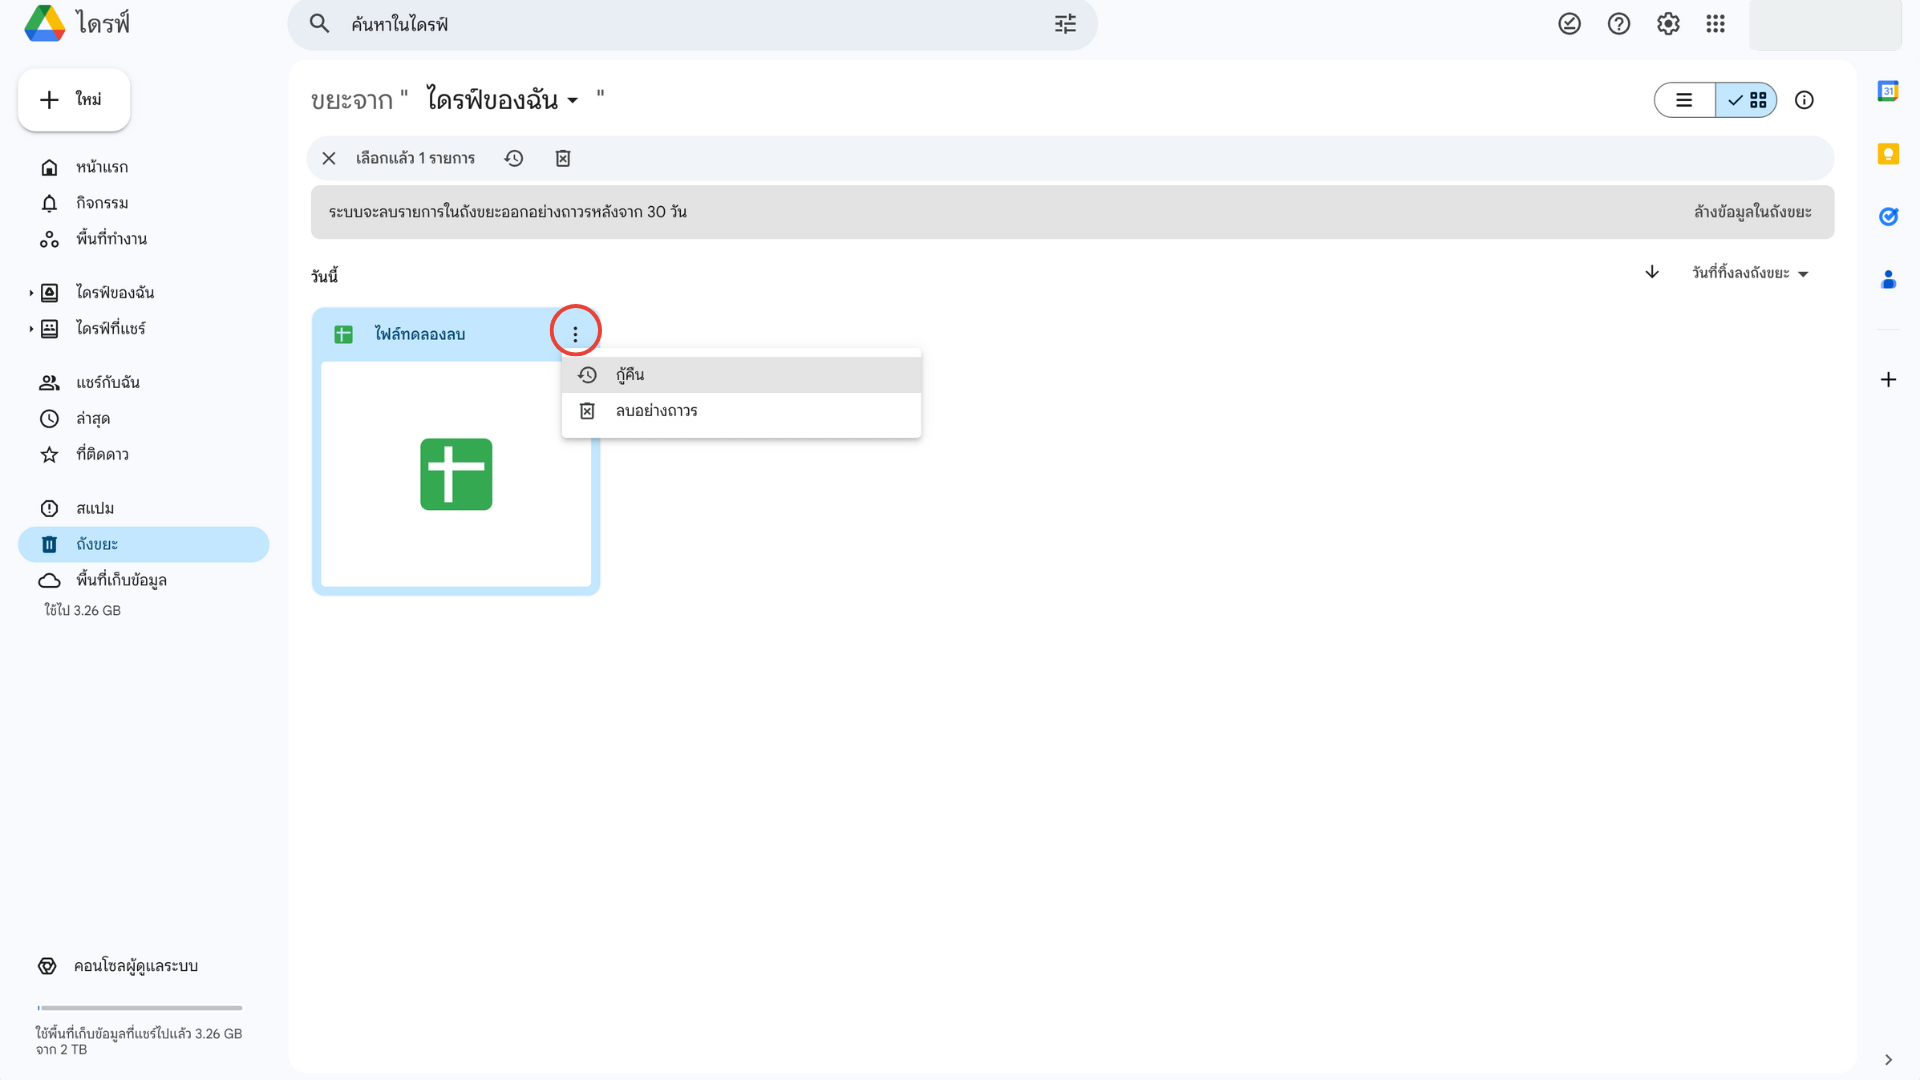Click the search magnifier icon
1920x1080 pixels.
[x=319, y=23]
